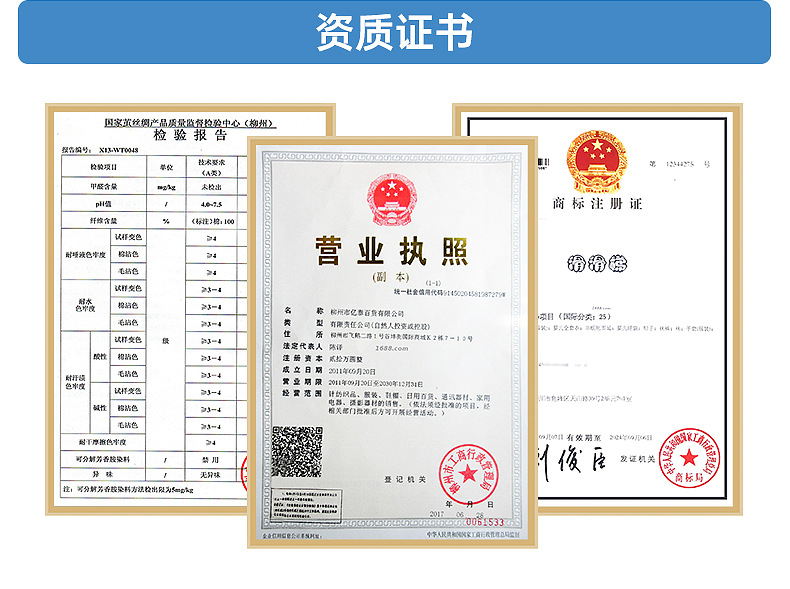This screenshot has width=790, height=589.
Task: Click the 国际分类: 25 line on the certificate
Action: pyautogui.click(x=574, y=316)
